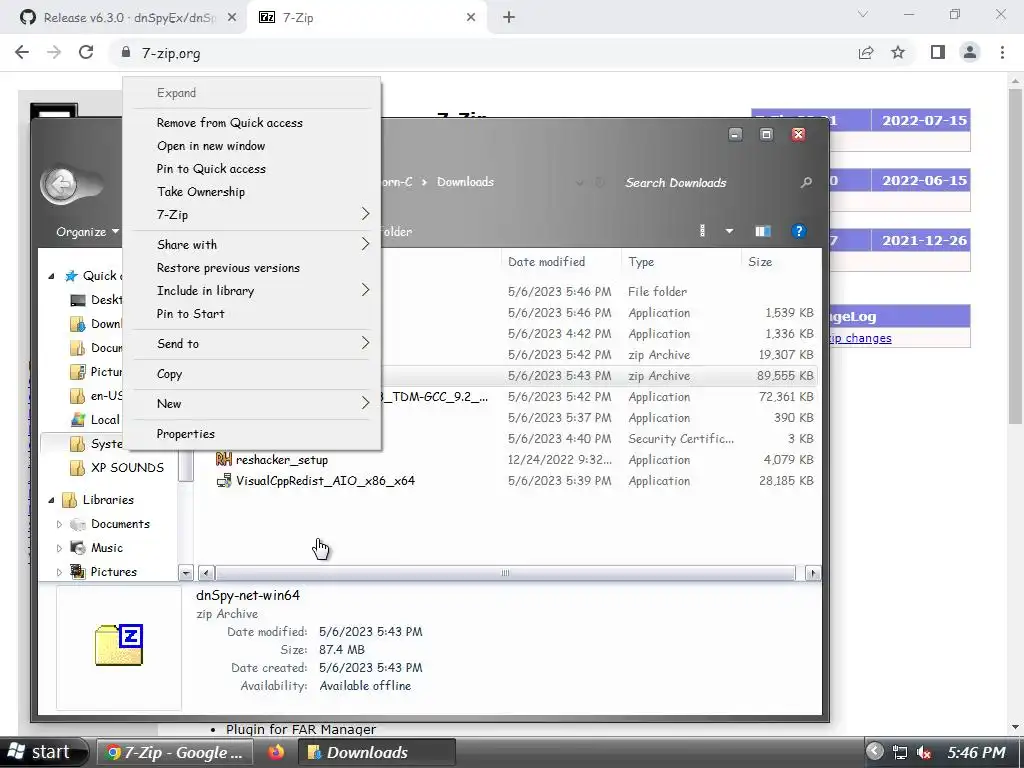Collapse the Libraries tree arrow
This screenshot has height=768, width=1024.
pyautogui.click(x=51, y=500)
